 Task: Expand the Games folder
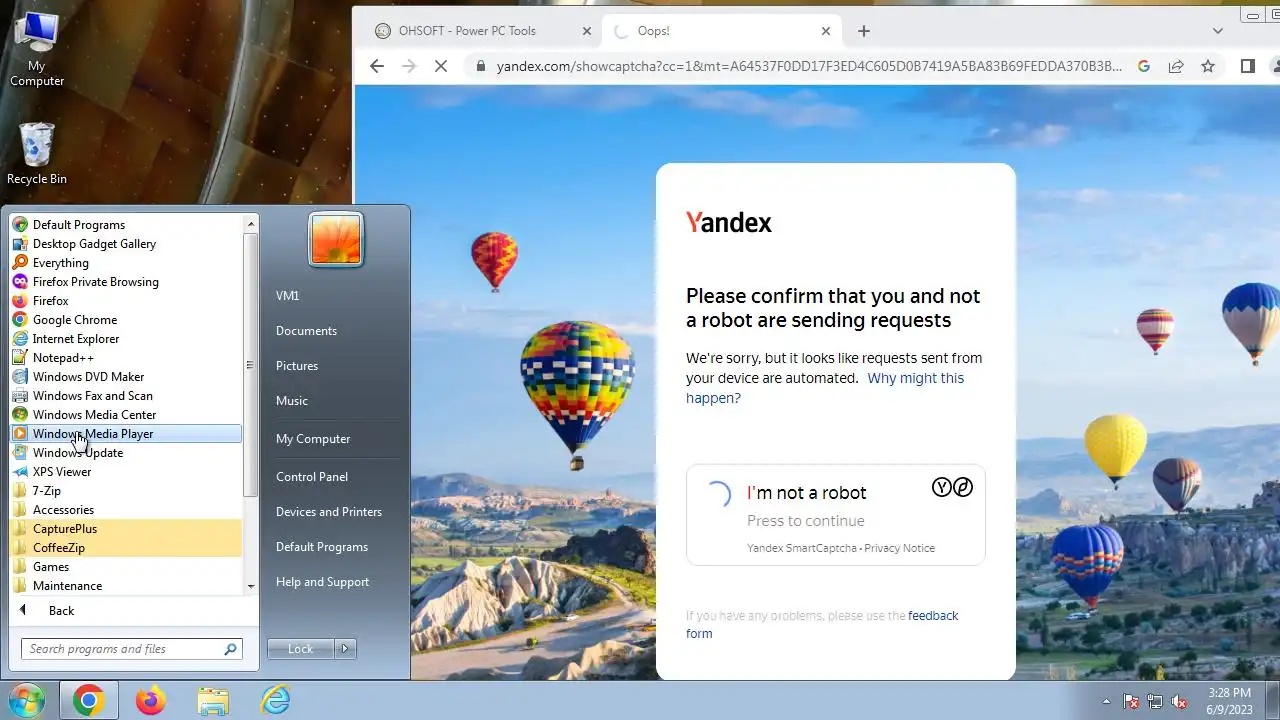125,567
